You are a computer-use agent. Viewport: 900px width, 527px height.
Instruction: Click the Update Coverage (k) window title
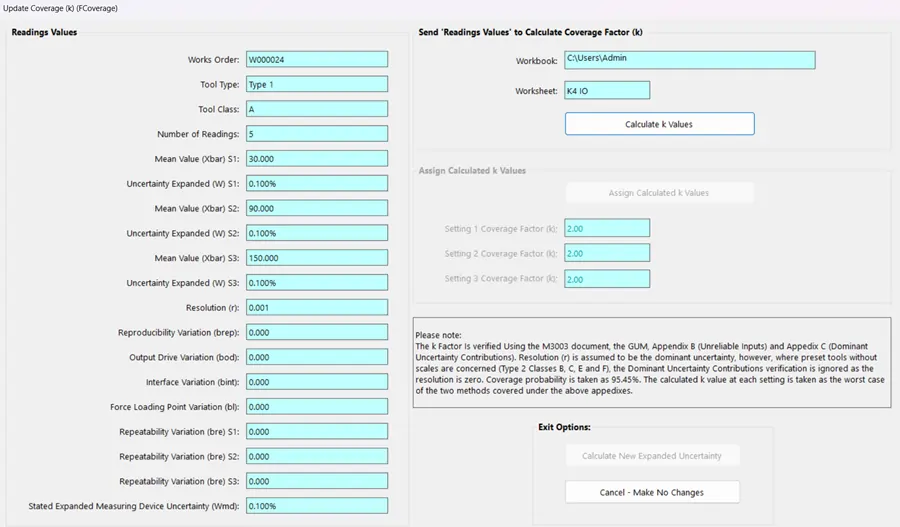pos(60,8)
